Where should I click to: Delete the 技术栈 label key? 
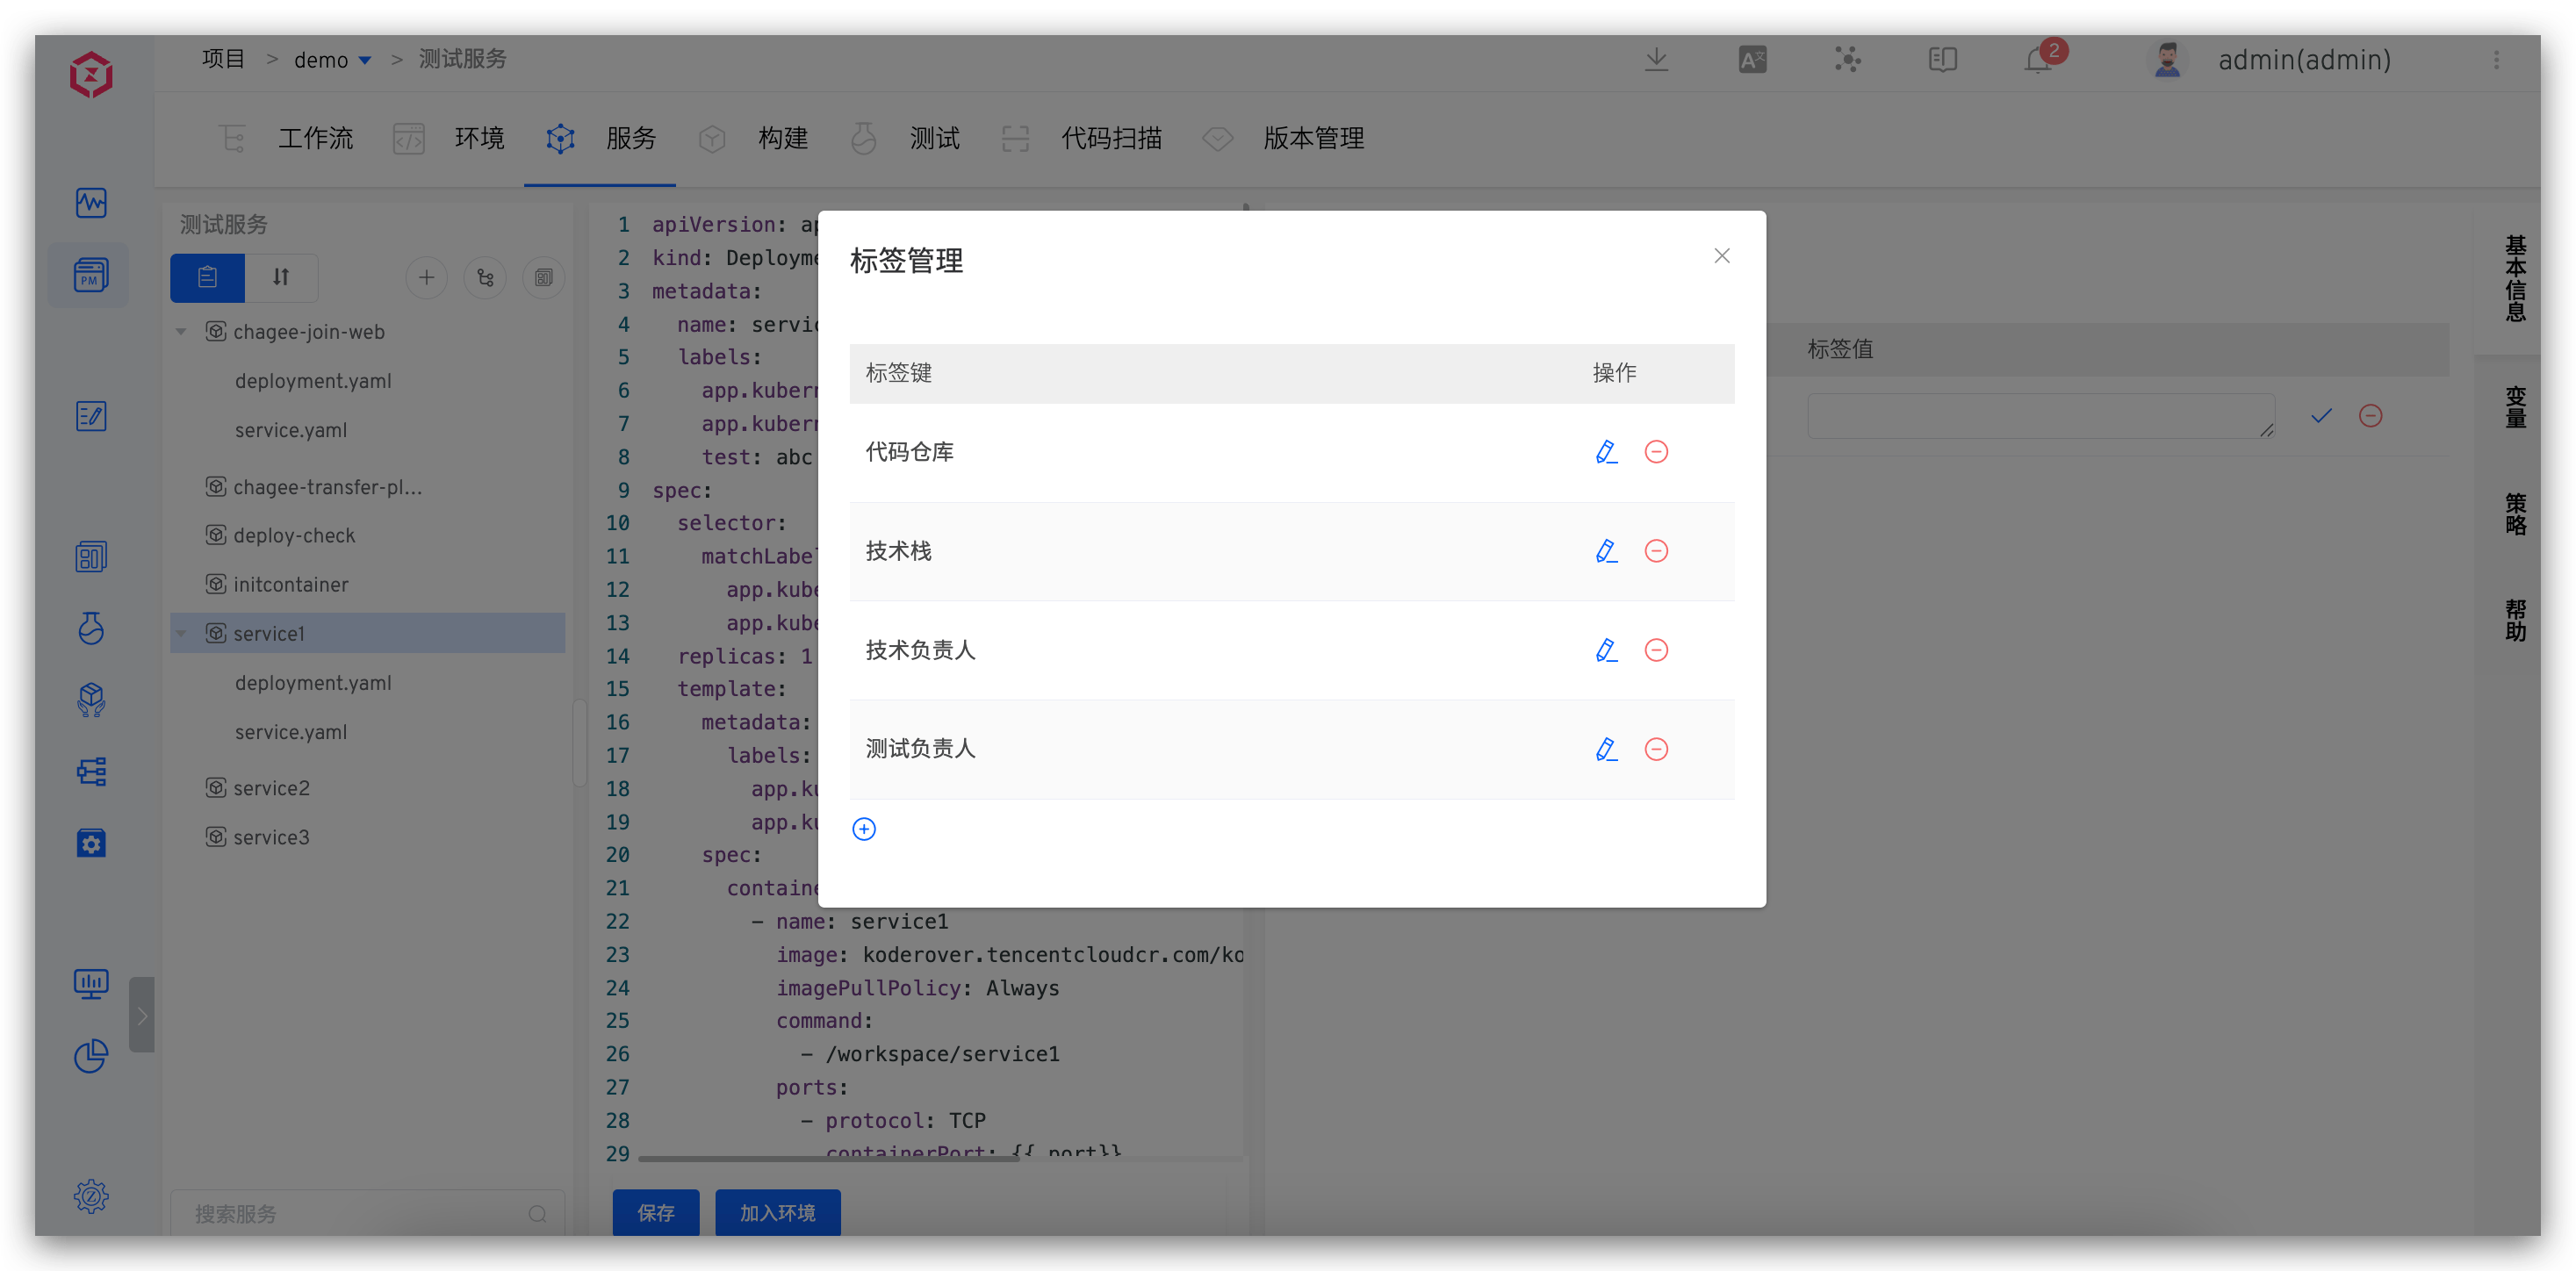pos(1656,551)
